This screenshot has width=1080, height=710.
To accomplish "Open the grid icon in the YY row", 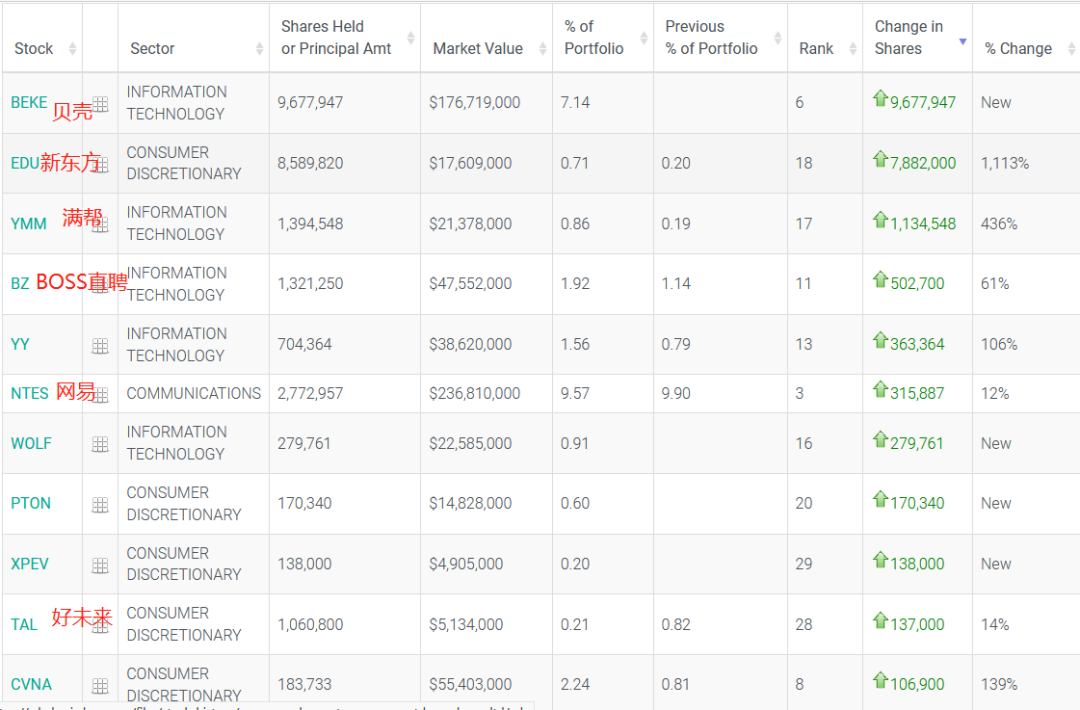I will click(x=100, y=345).
